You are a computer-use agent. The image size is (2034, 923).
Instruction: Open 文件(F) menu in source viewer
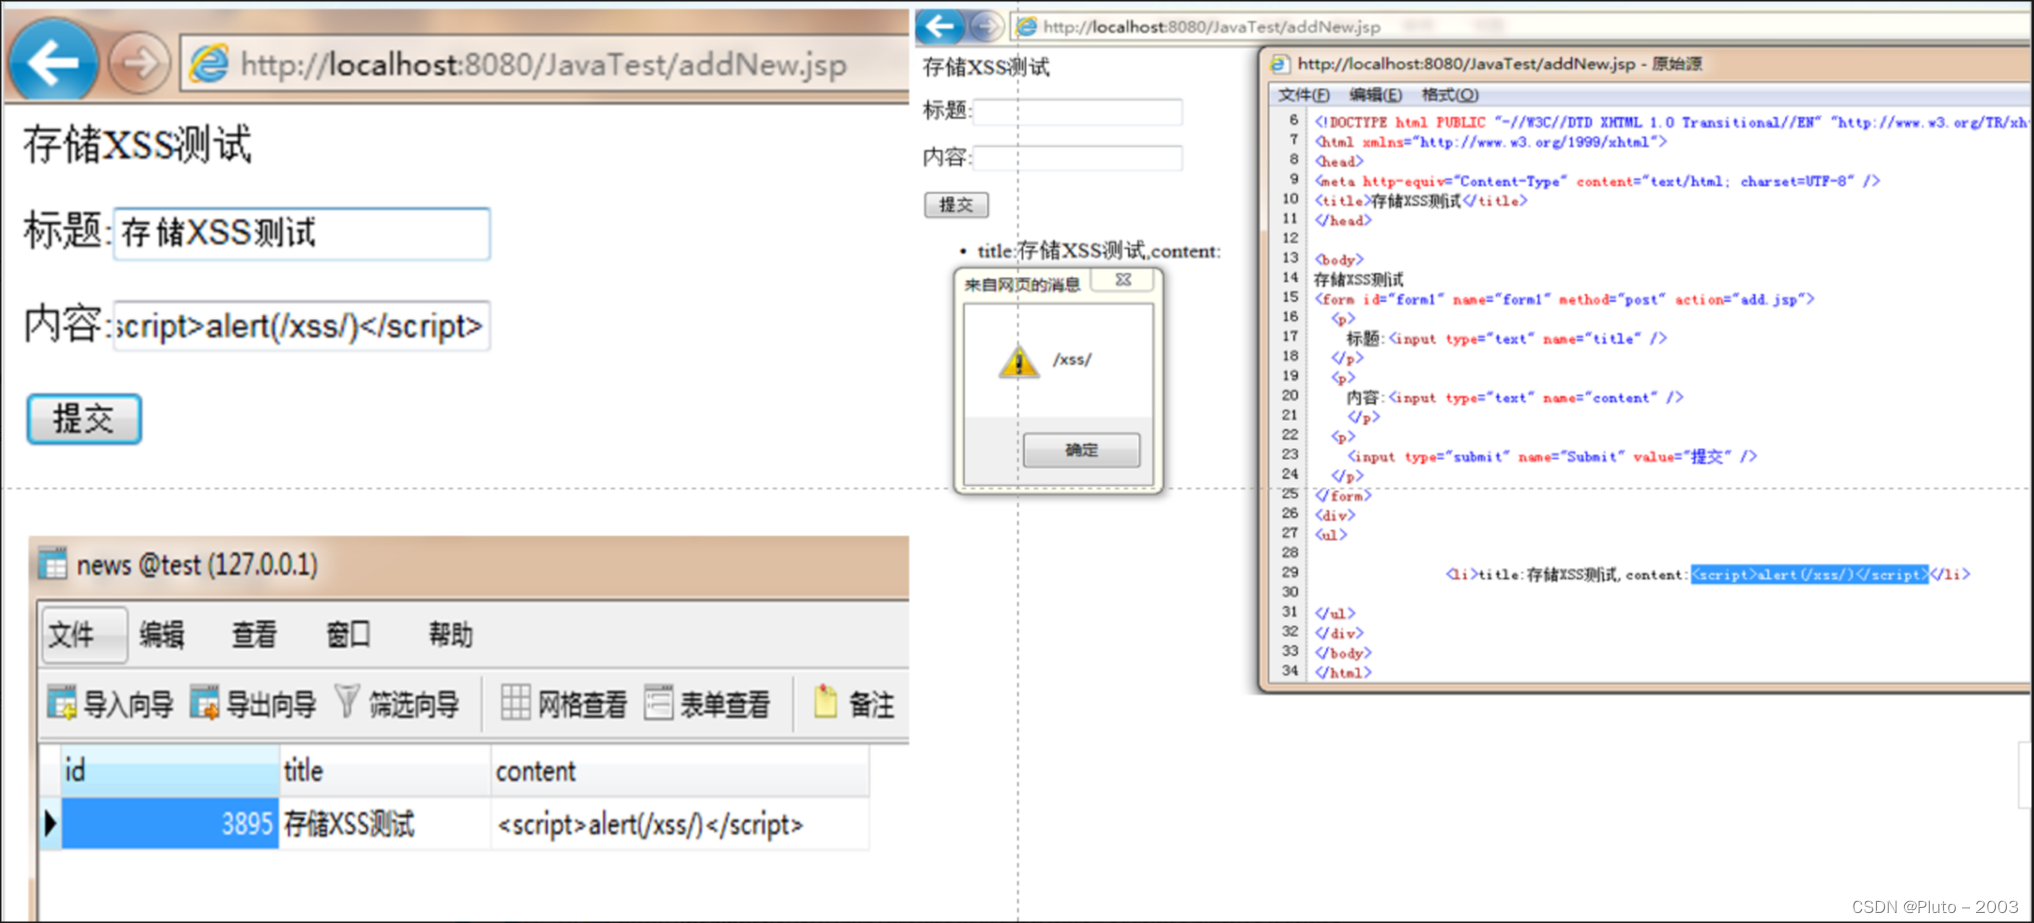pos(1304,95)
